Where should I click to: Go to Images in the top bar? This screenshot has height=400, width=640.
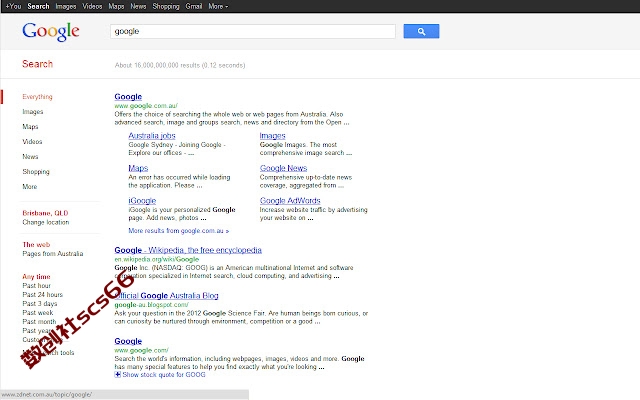66,6
